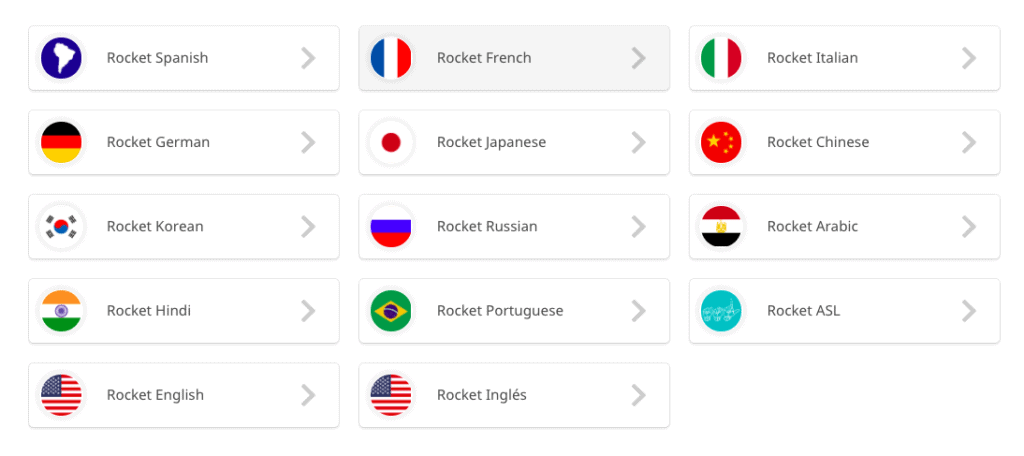This screenshot has width=1024, height=456.
Task: Click the South America globe icon
Action: point(61,58)
